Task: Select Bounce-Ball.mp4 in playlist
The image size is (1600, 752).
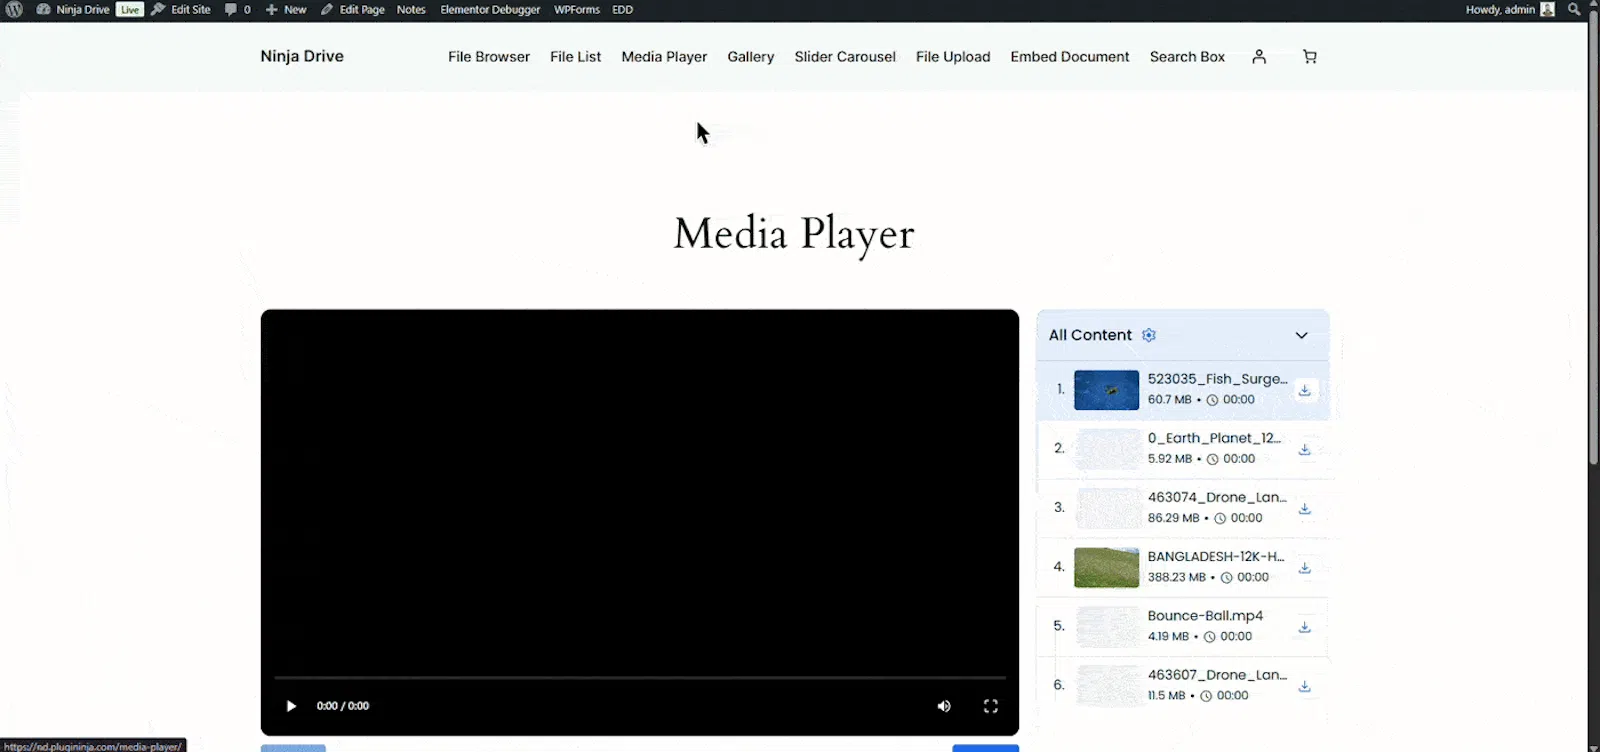Action: (x=1183, y=626)
